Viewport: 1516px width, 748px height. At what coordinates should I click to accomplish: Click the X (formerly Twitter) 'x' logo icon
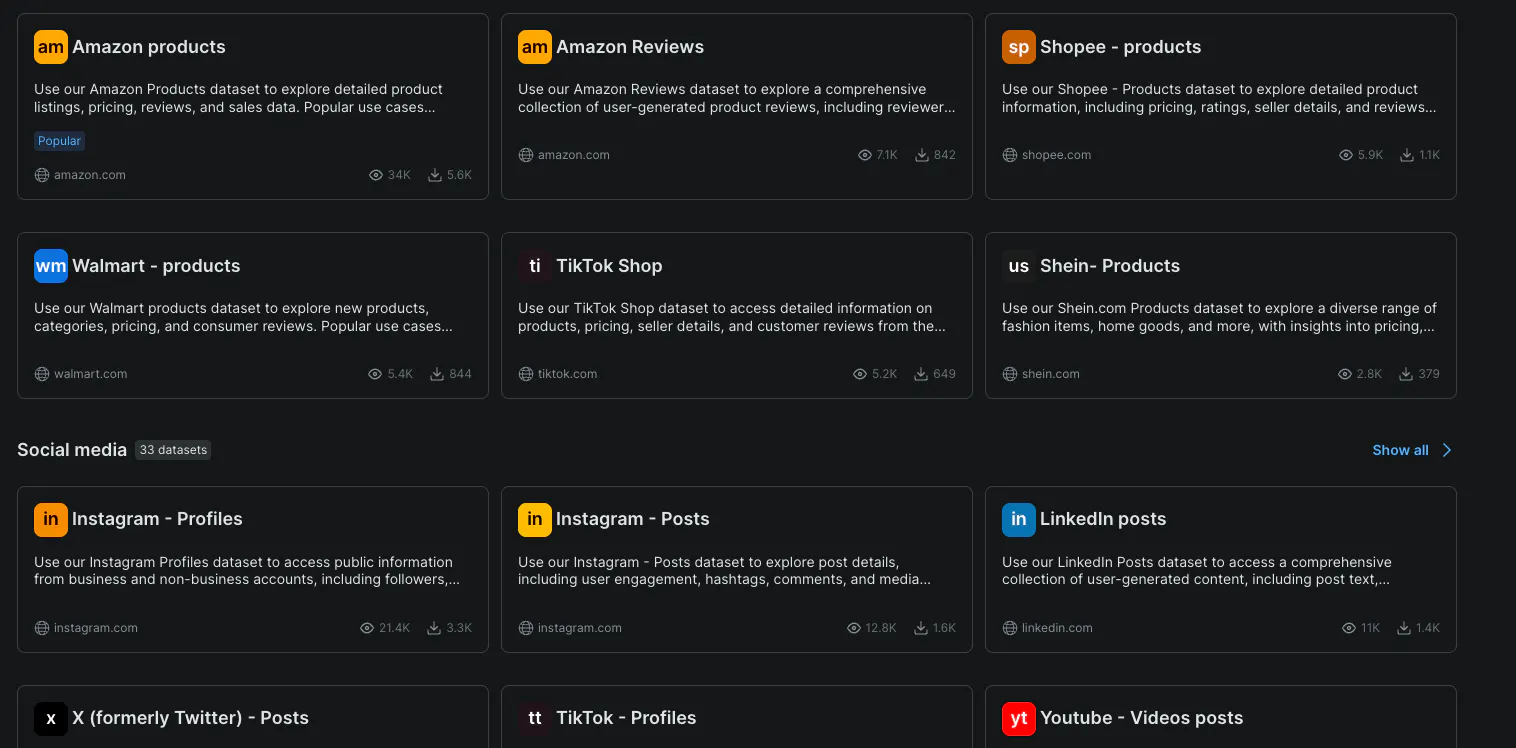(x=51, y=718)
